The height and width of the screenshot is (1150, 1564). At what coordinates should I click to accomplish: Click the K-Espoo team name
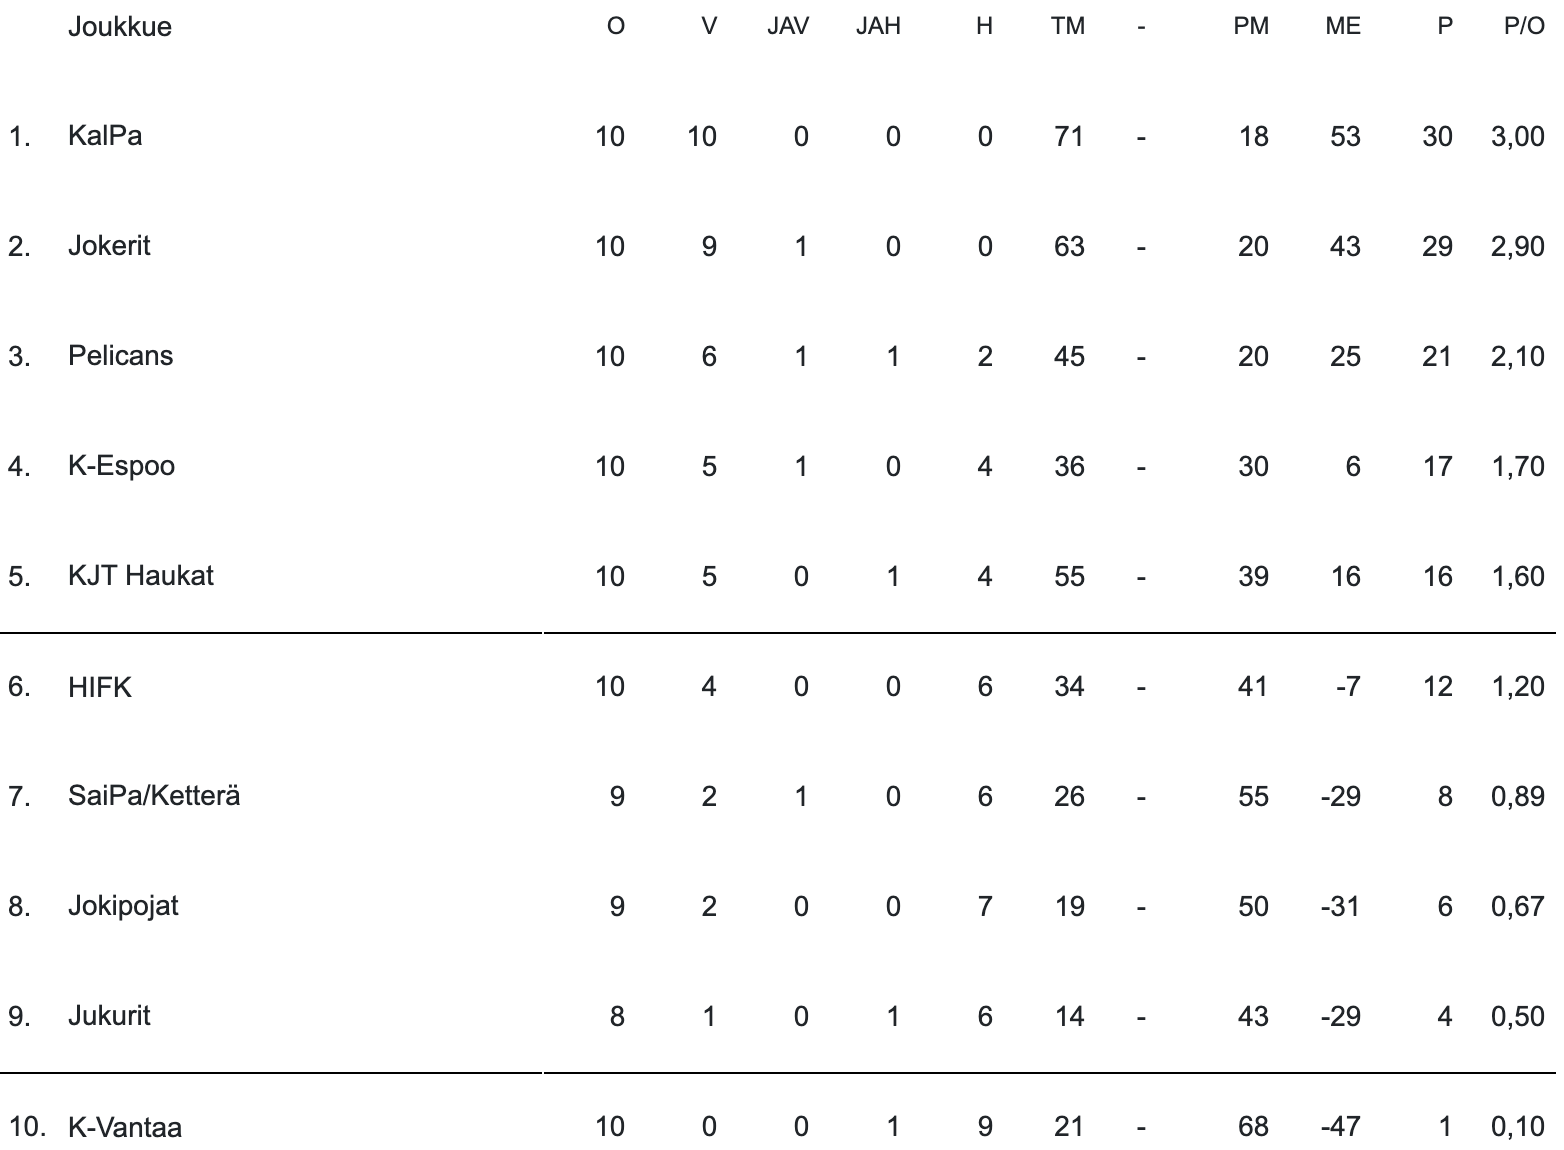[121, 465]
